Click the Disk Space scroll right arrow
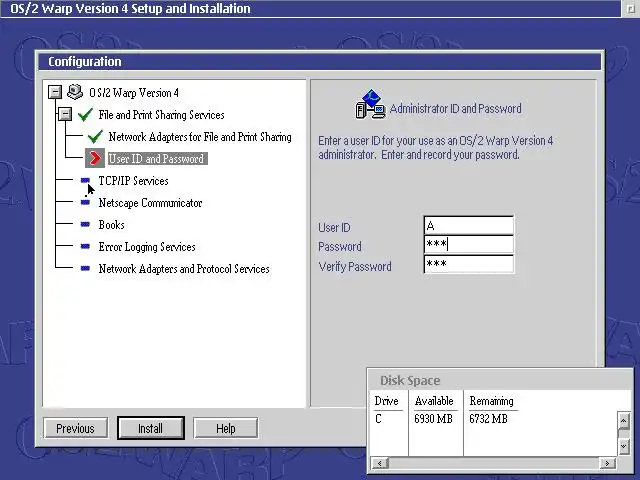640x480 pixels. (x=607, y=463)
